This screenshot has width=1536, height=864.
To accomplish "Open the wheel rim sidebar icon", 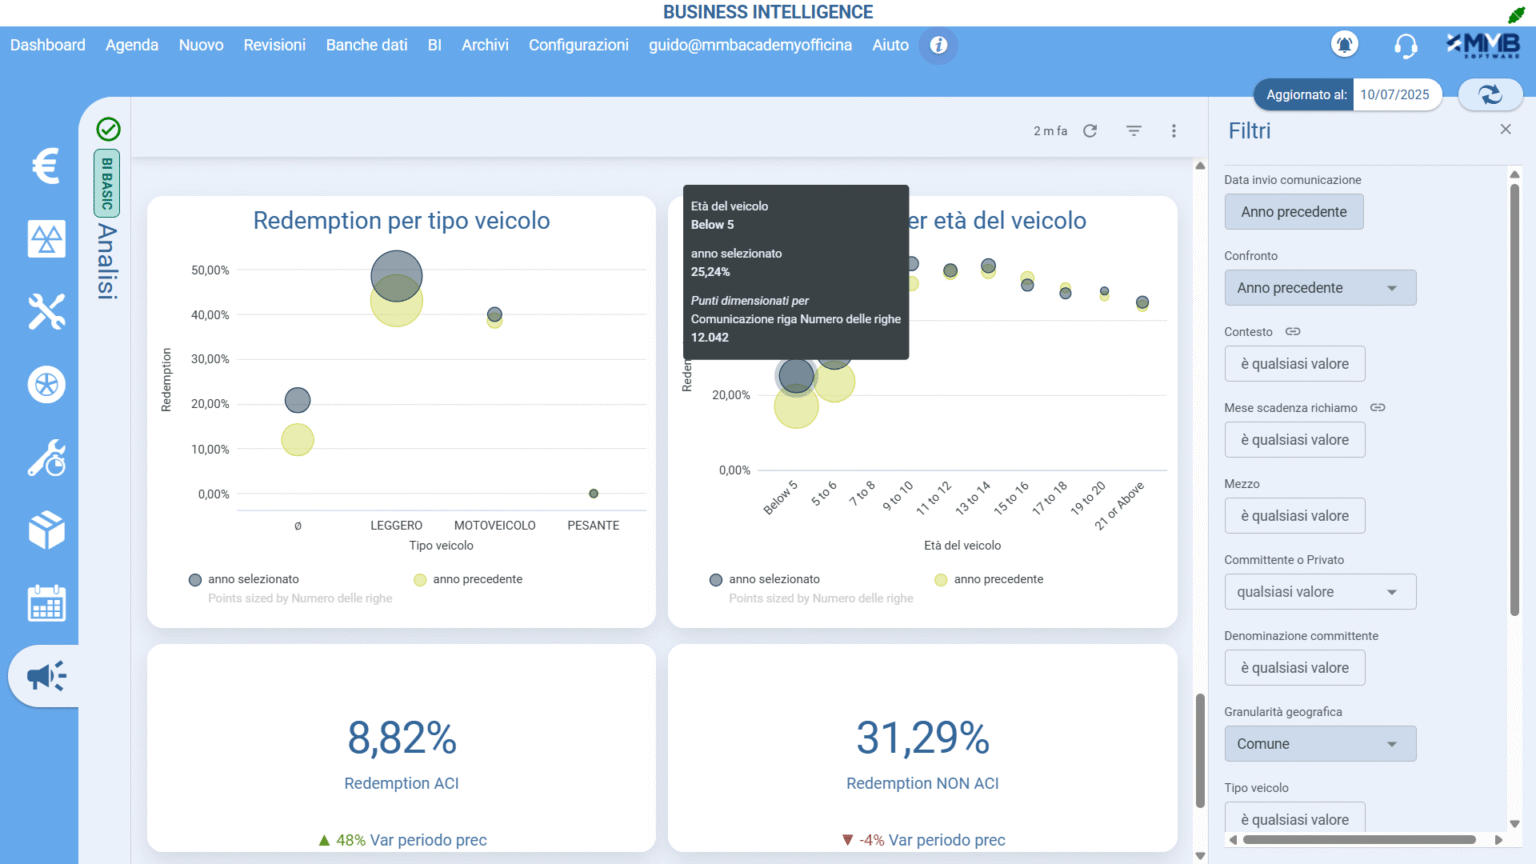I will [x=46, y=385].
